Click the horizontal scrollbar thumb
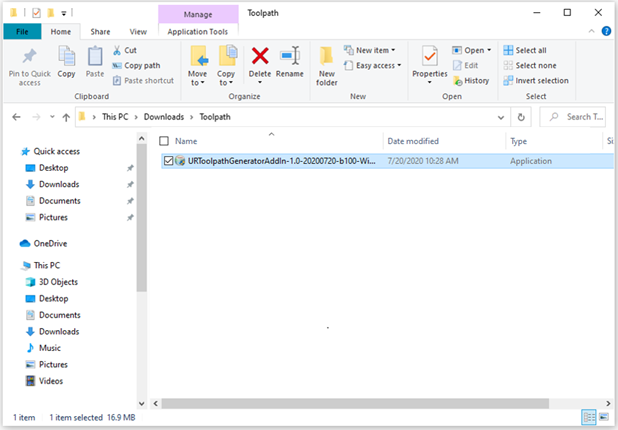The height and width of the screenshot is (430, 618). tap(355, 403)
